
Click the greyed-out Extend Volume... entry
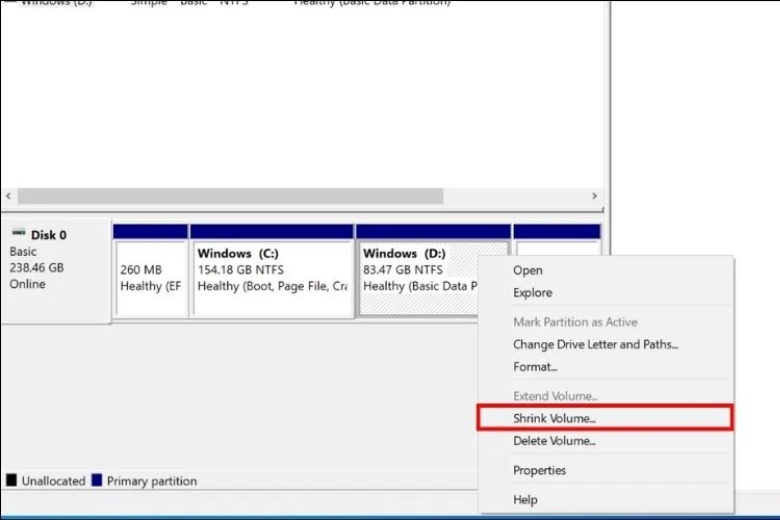click(x=555, y=396)
